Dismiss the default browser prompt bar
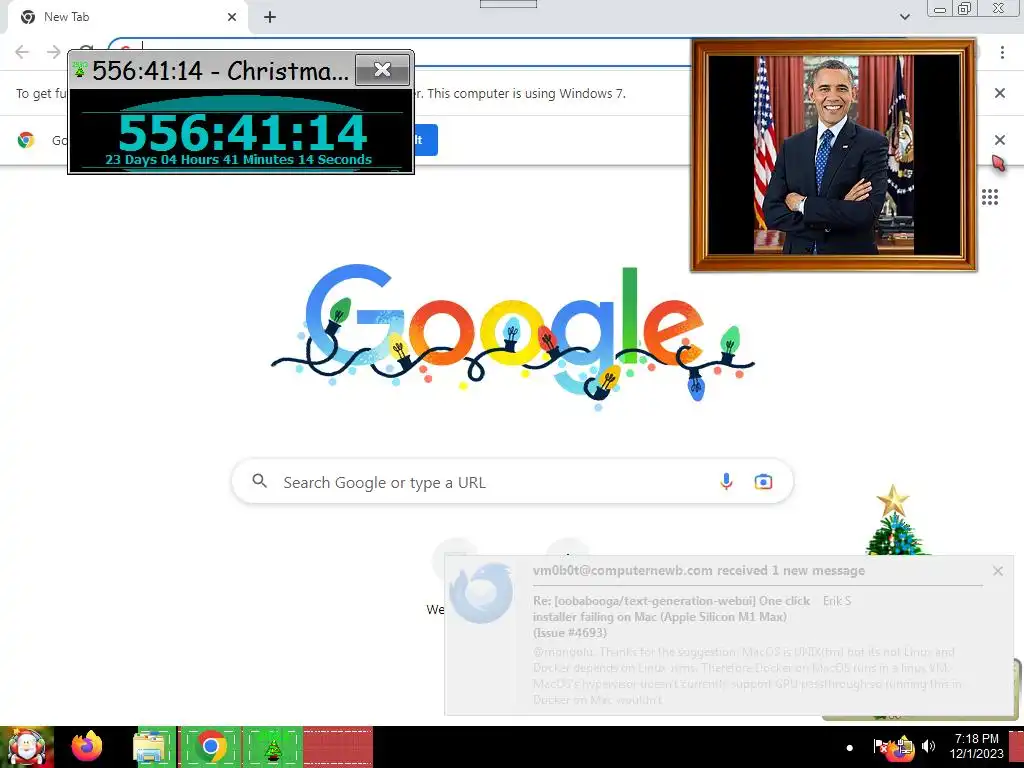 click(999, 140)
